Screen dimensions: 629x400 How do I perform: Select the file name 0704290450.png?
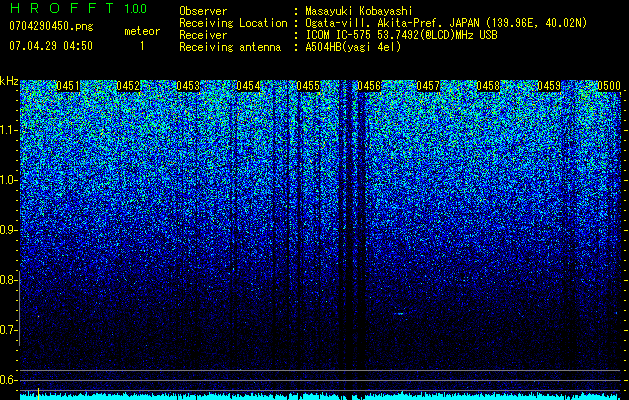[x=51, y=26]
